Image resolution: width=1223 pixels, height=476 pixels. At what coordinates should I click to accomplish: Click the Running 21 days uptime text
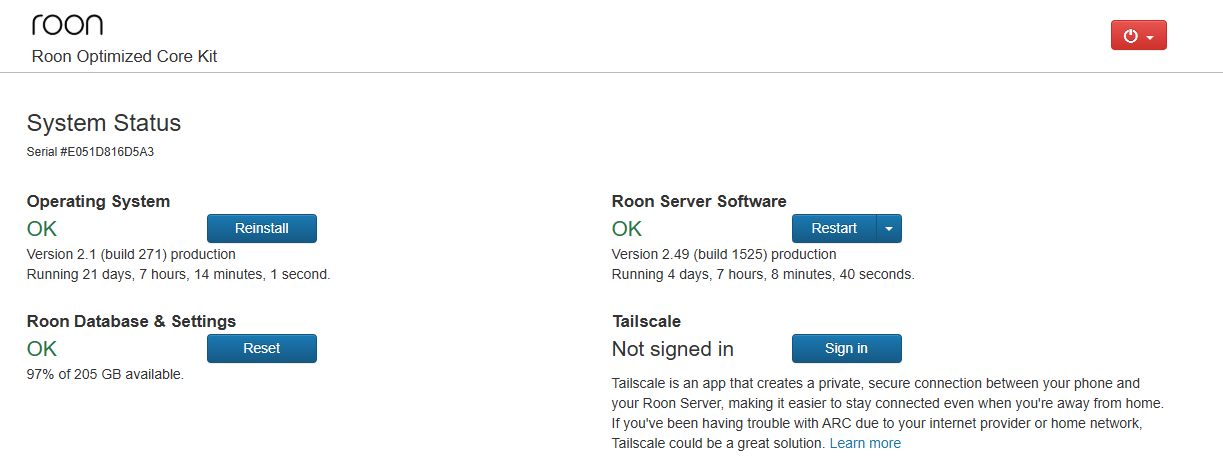(x=178, y=274)
